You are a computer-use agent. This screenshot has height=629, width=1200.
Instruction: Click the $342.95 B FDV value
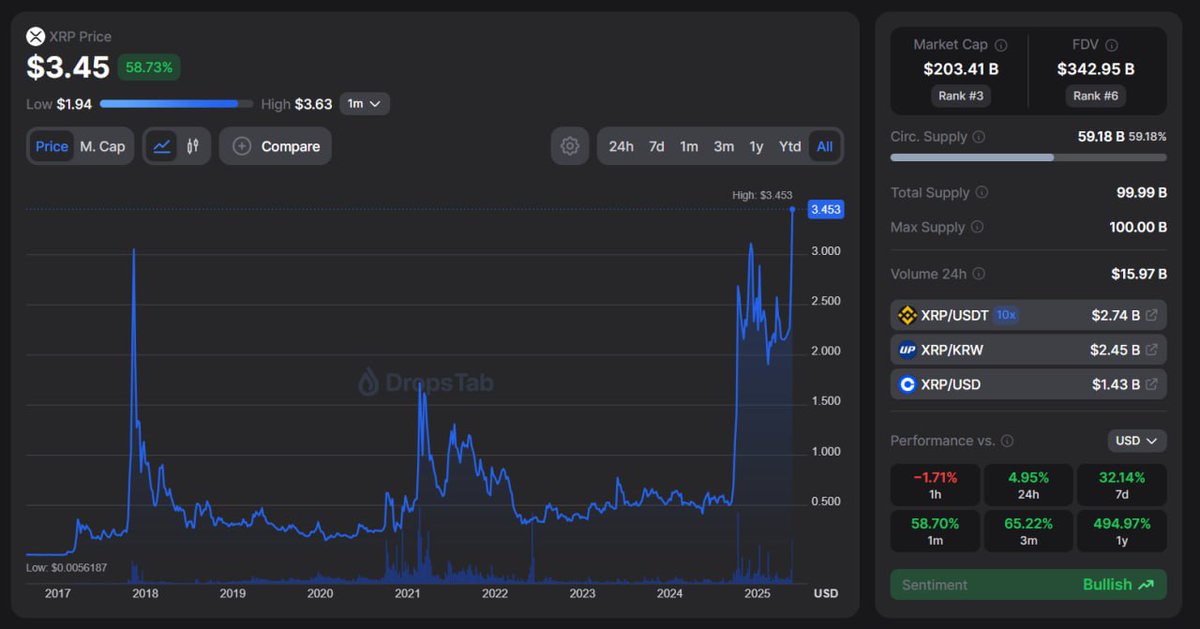point(1096,69)
